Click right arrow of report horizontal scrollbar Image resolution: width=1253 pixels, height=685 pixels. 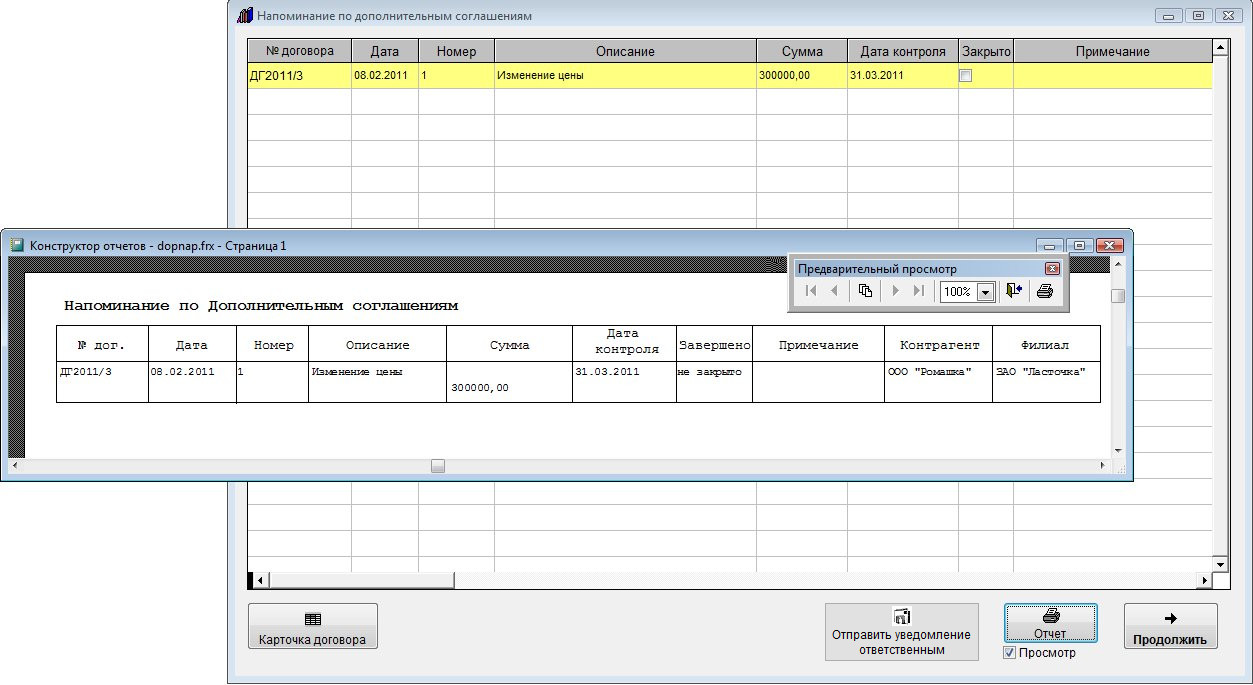pos(1103,466)
